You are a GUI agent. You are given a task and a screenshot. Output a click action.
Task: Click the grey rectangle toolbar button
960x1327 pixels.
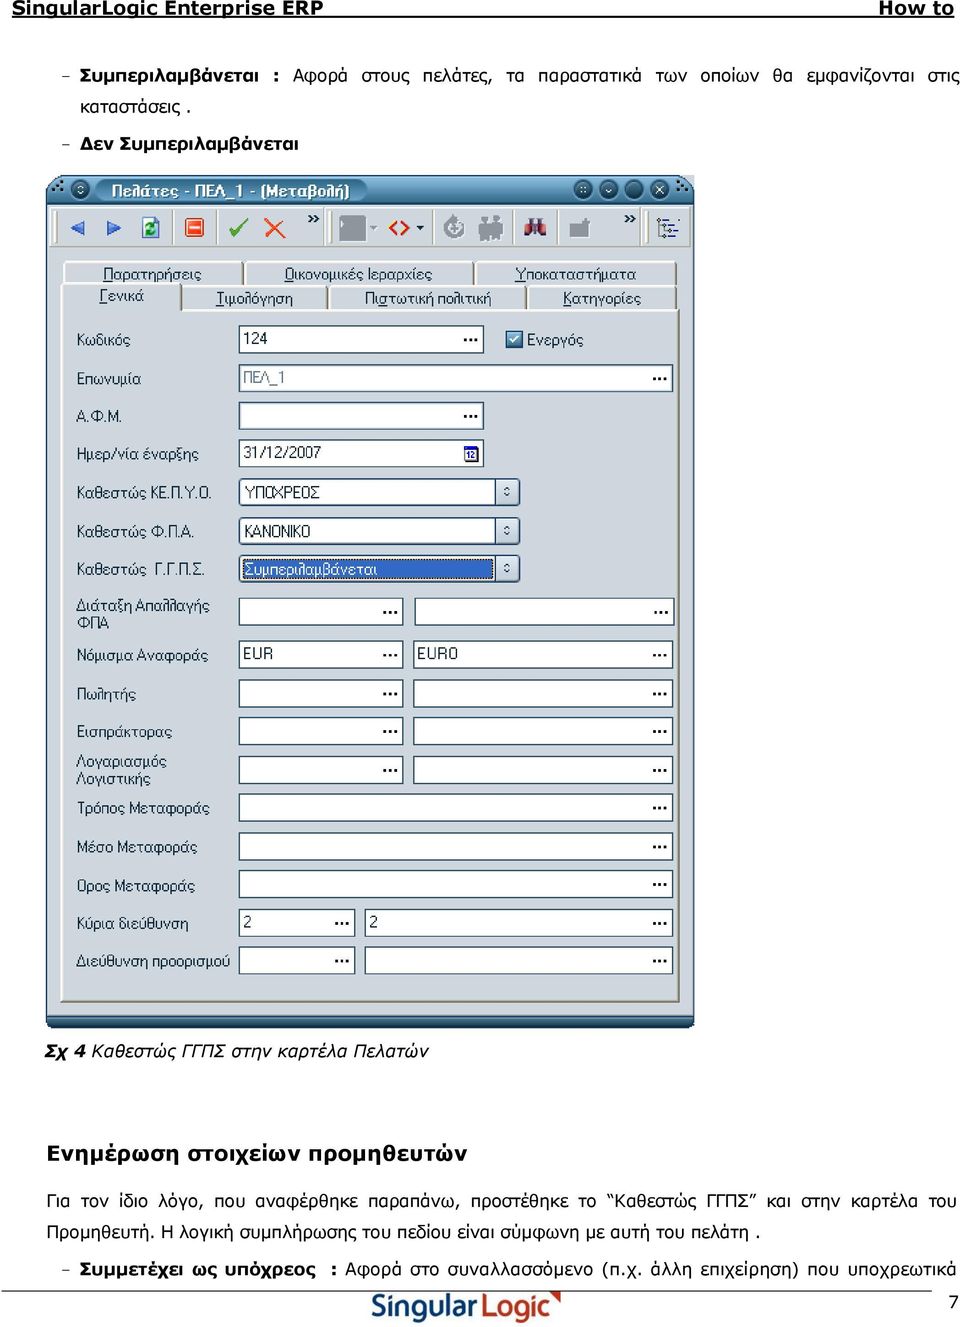(x=352, y=228)
